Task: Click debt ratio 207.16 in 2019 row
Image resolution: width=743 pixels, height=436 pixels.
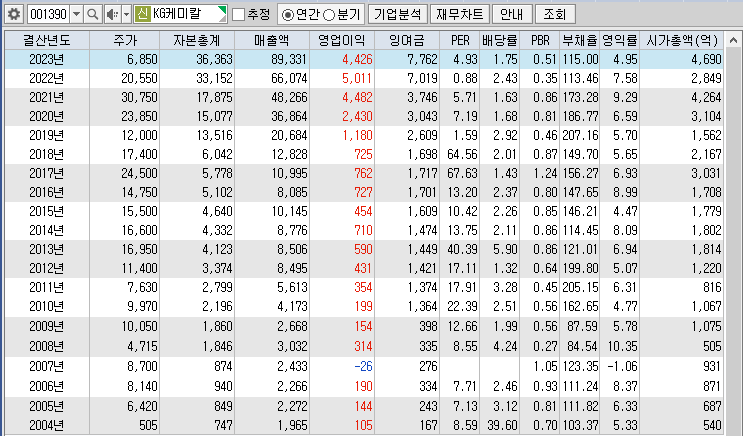Action: (x=580, y=135)
